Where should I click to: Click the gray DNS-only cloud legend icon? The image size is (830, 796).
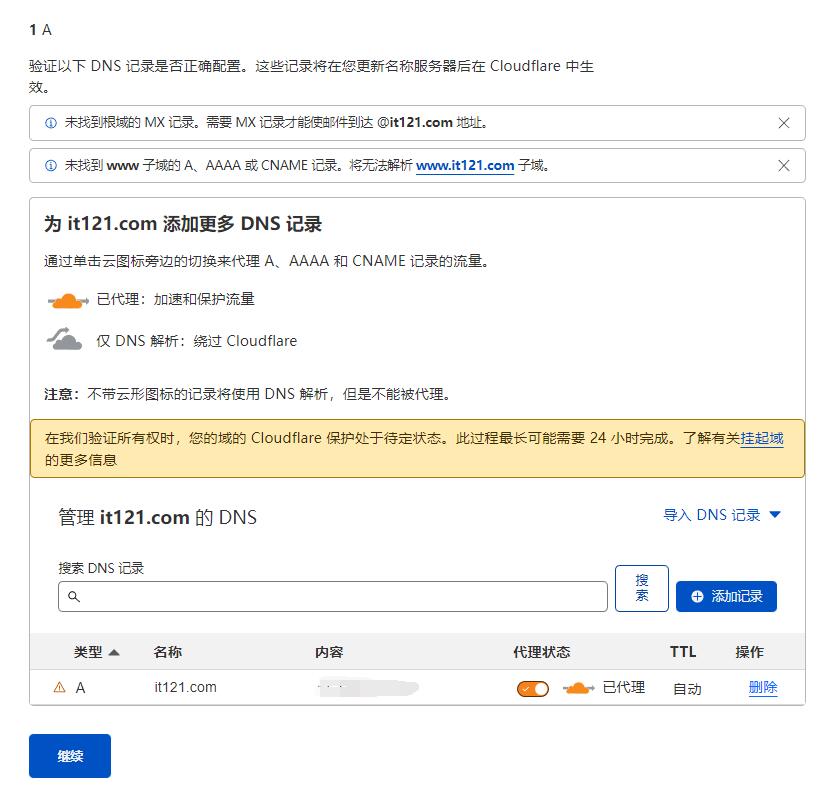click(x=65, y=339)
